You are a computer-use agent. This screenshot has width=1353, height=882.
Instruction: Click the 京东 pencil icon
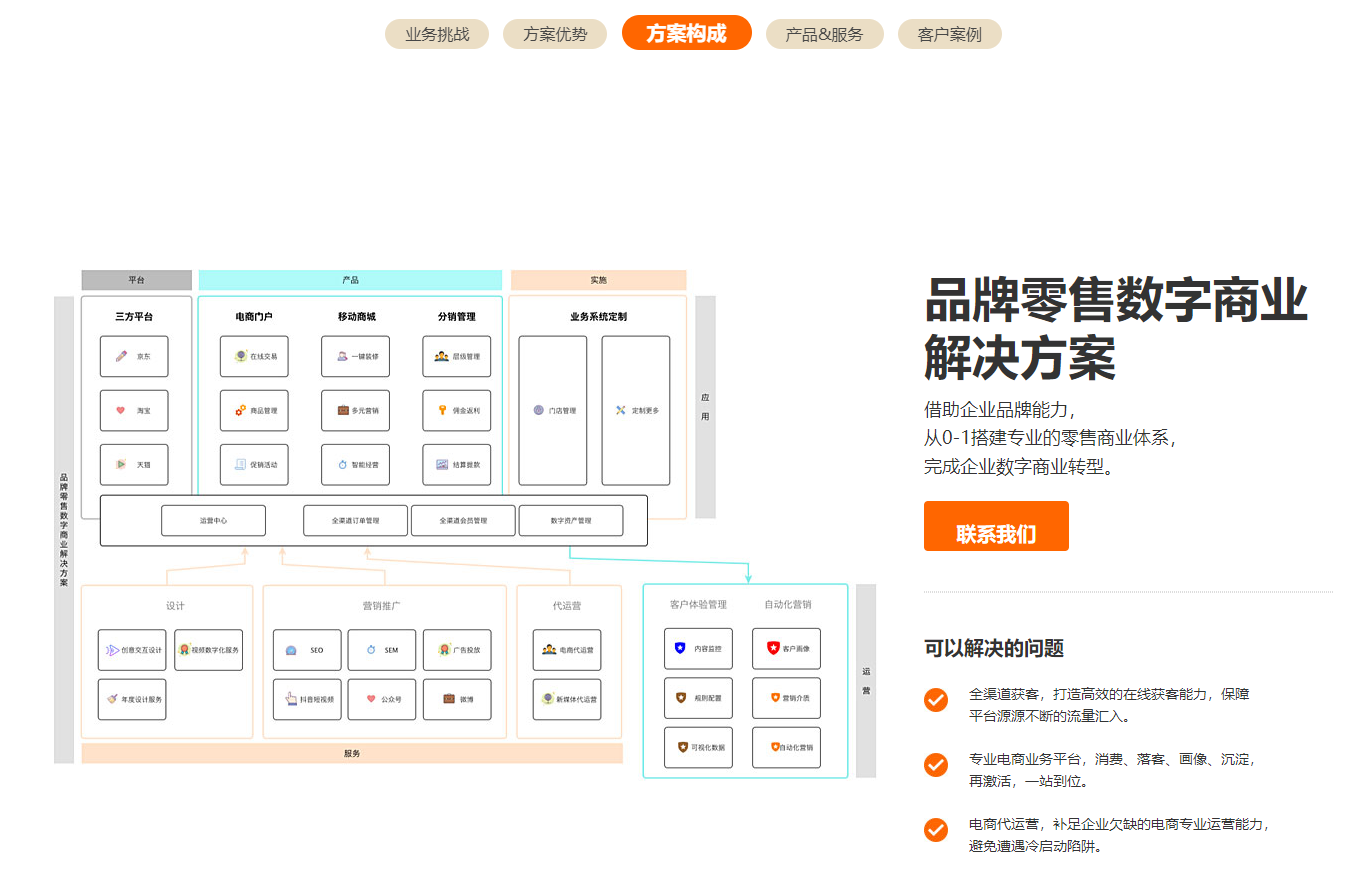[121, 356]
